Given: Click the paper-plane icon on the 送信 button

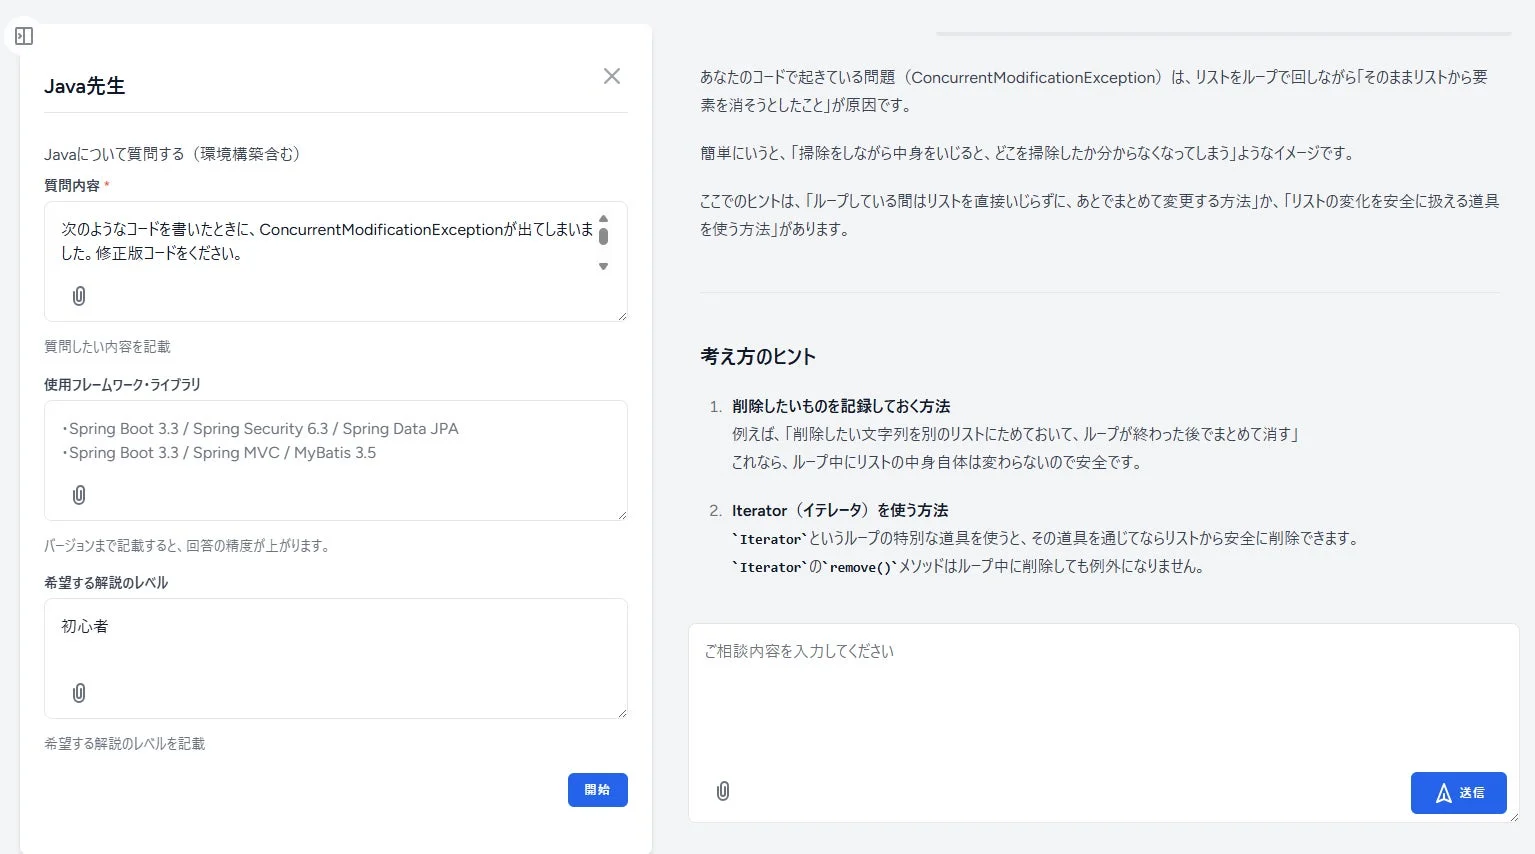Looking at the screenshot, I should (x=1442, y=792).
